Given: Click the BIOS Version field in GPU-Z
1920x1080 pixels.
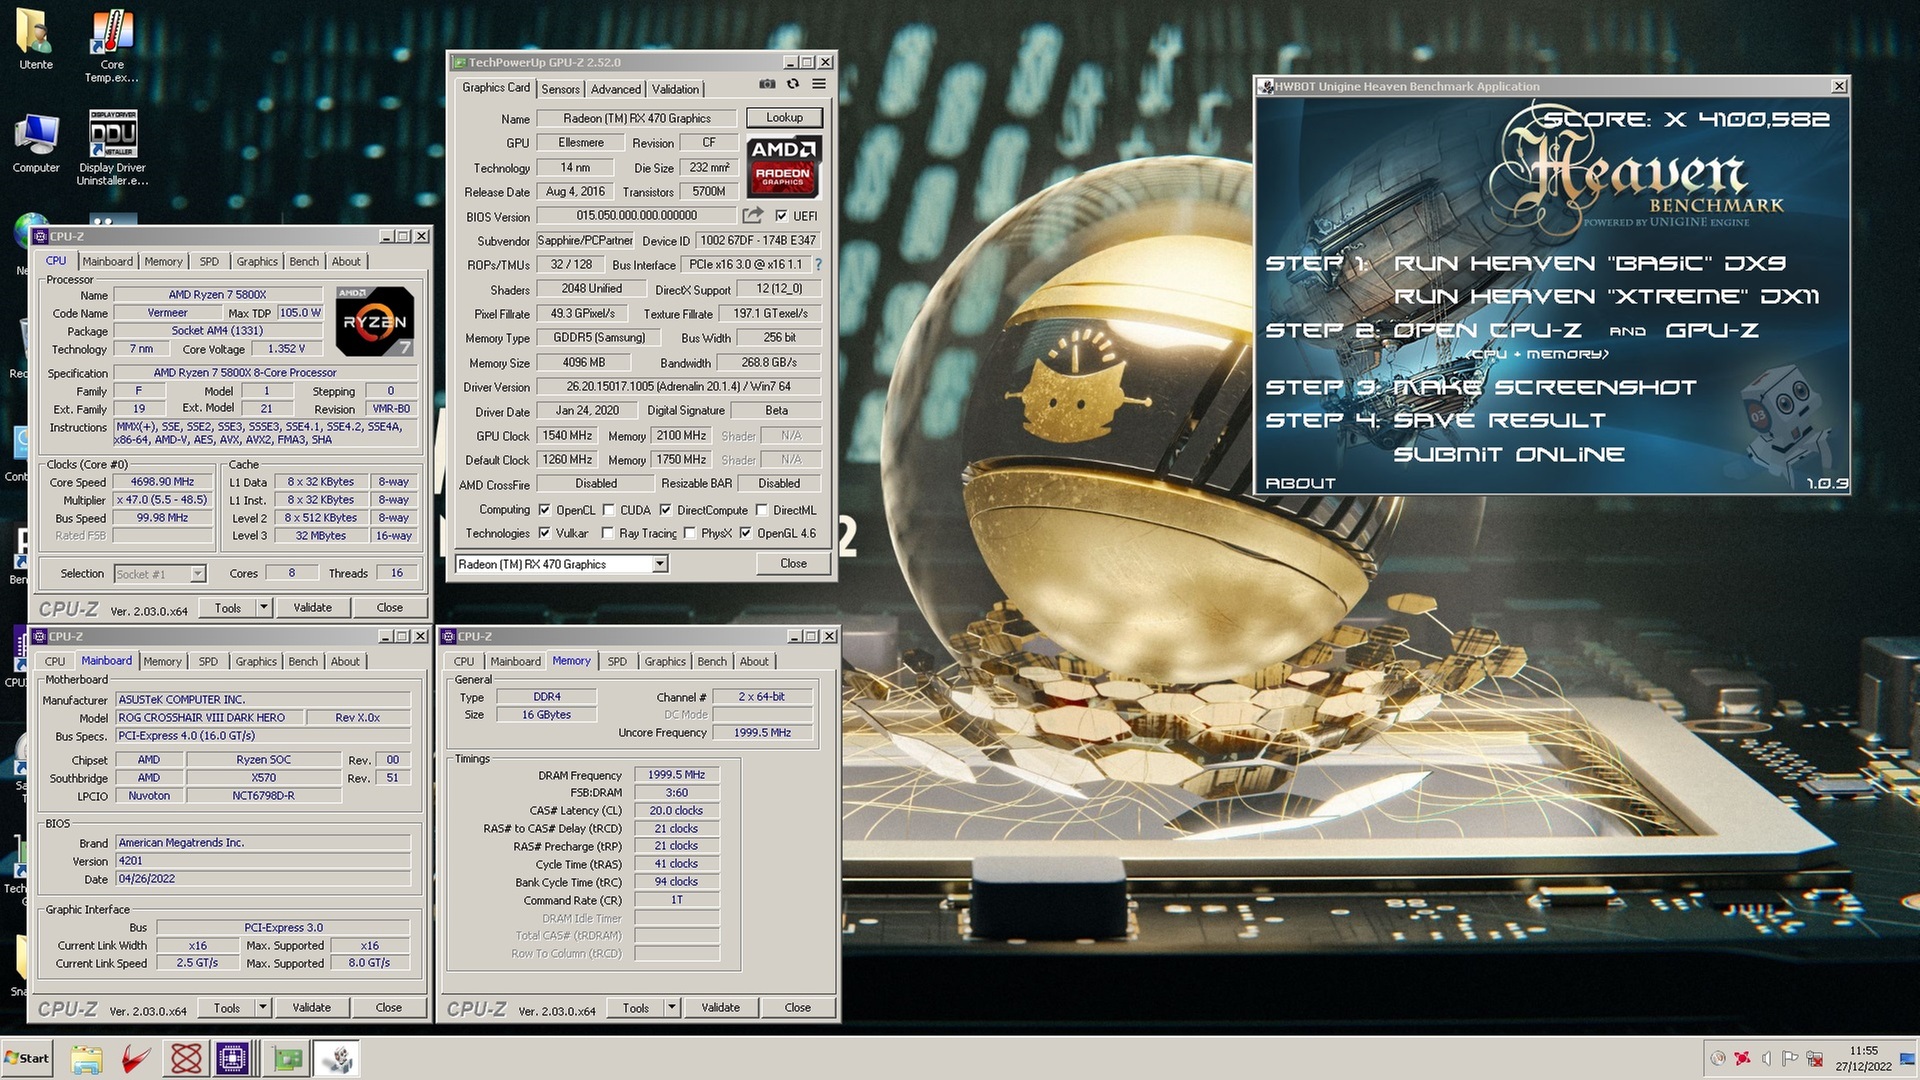Looking at the screenshot, I should (x=636, y=216).
